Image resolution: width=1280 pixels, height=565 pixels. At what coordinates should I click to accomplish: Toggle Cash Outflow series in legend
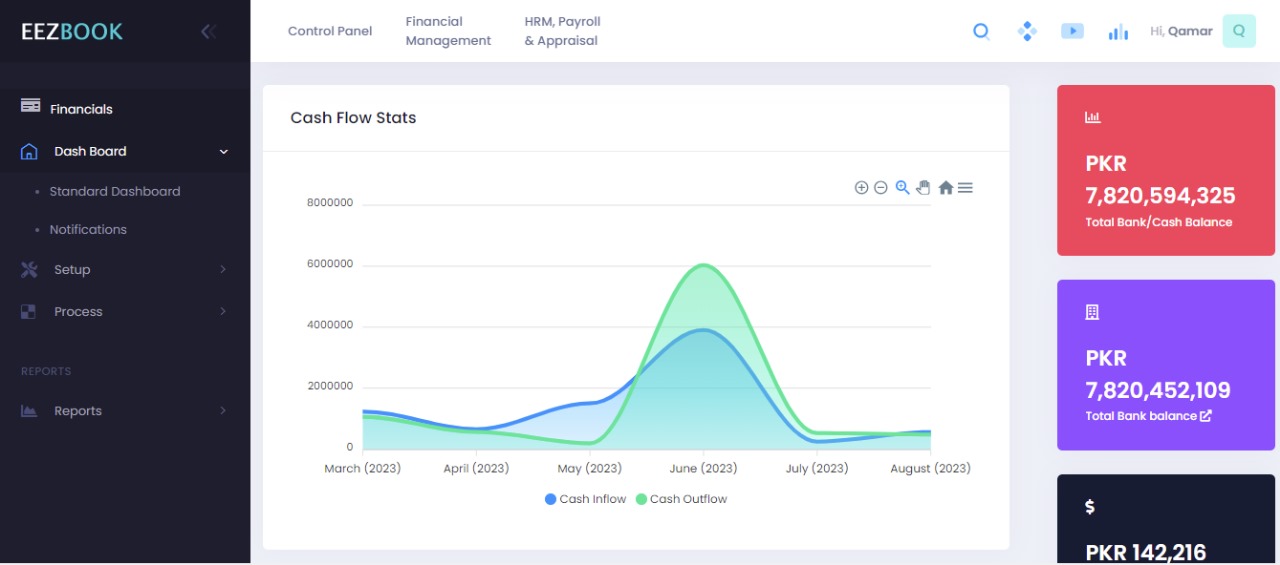click(x=681, y=499)
